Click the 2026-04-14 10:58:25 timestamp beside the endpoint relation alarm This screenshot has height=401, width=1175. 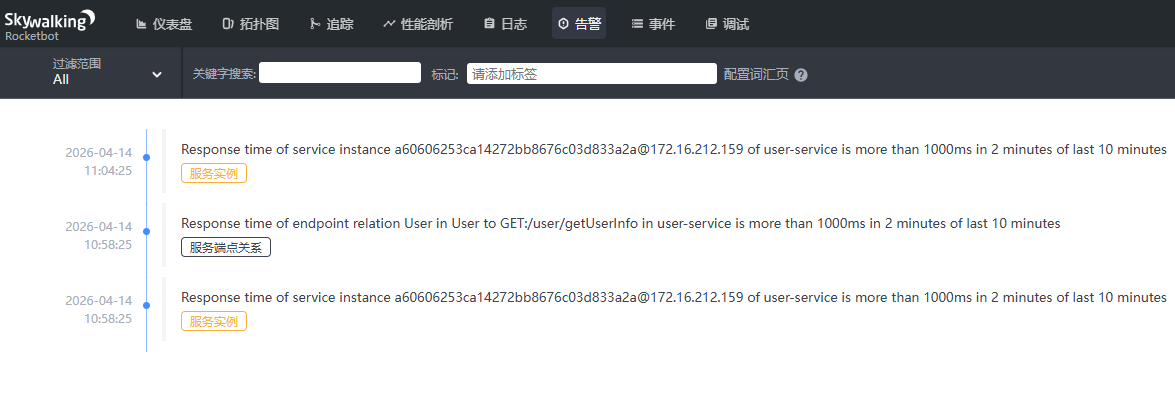(x=98, y=235)
